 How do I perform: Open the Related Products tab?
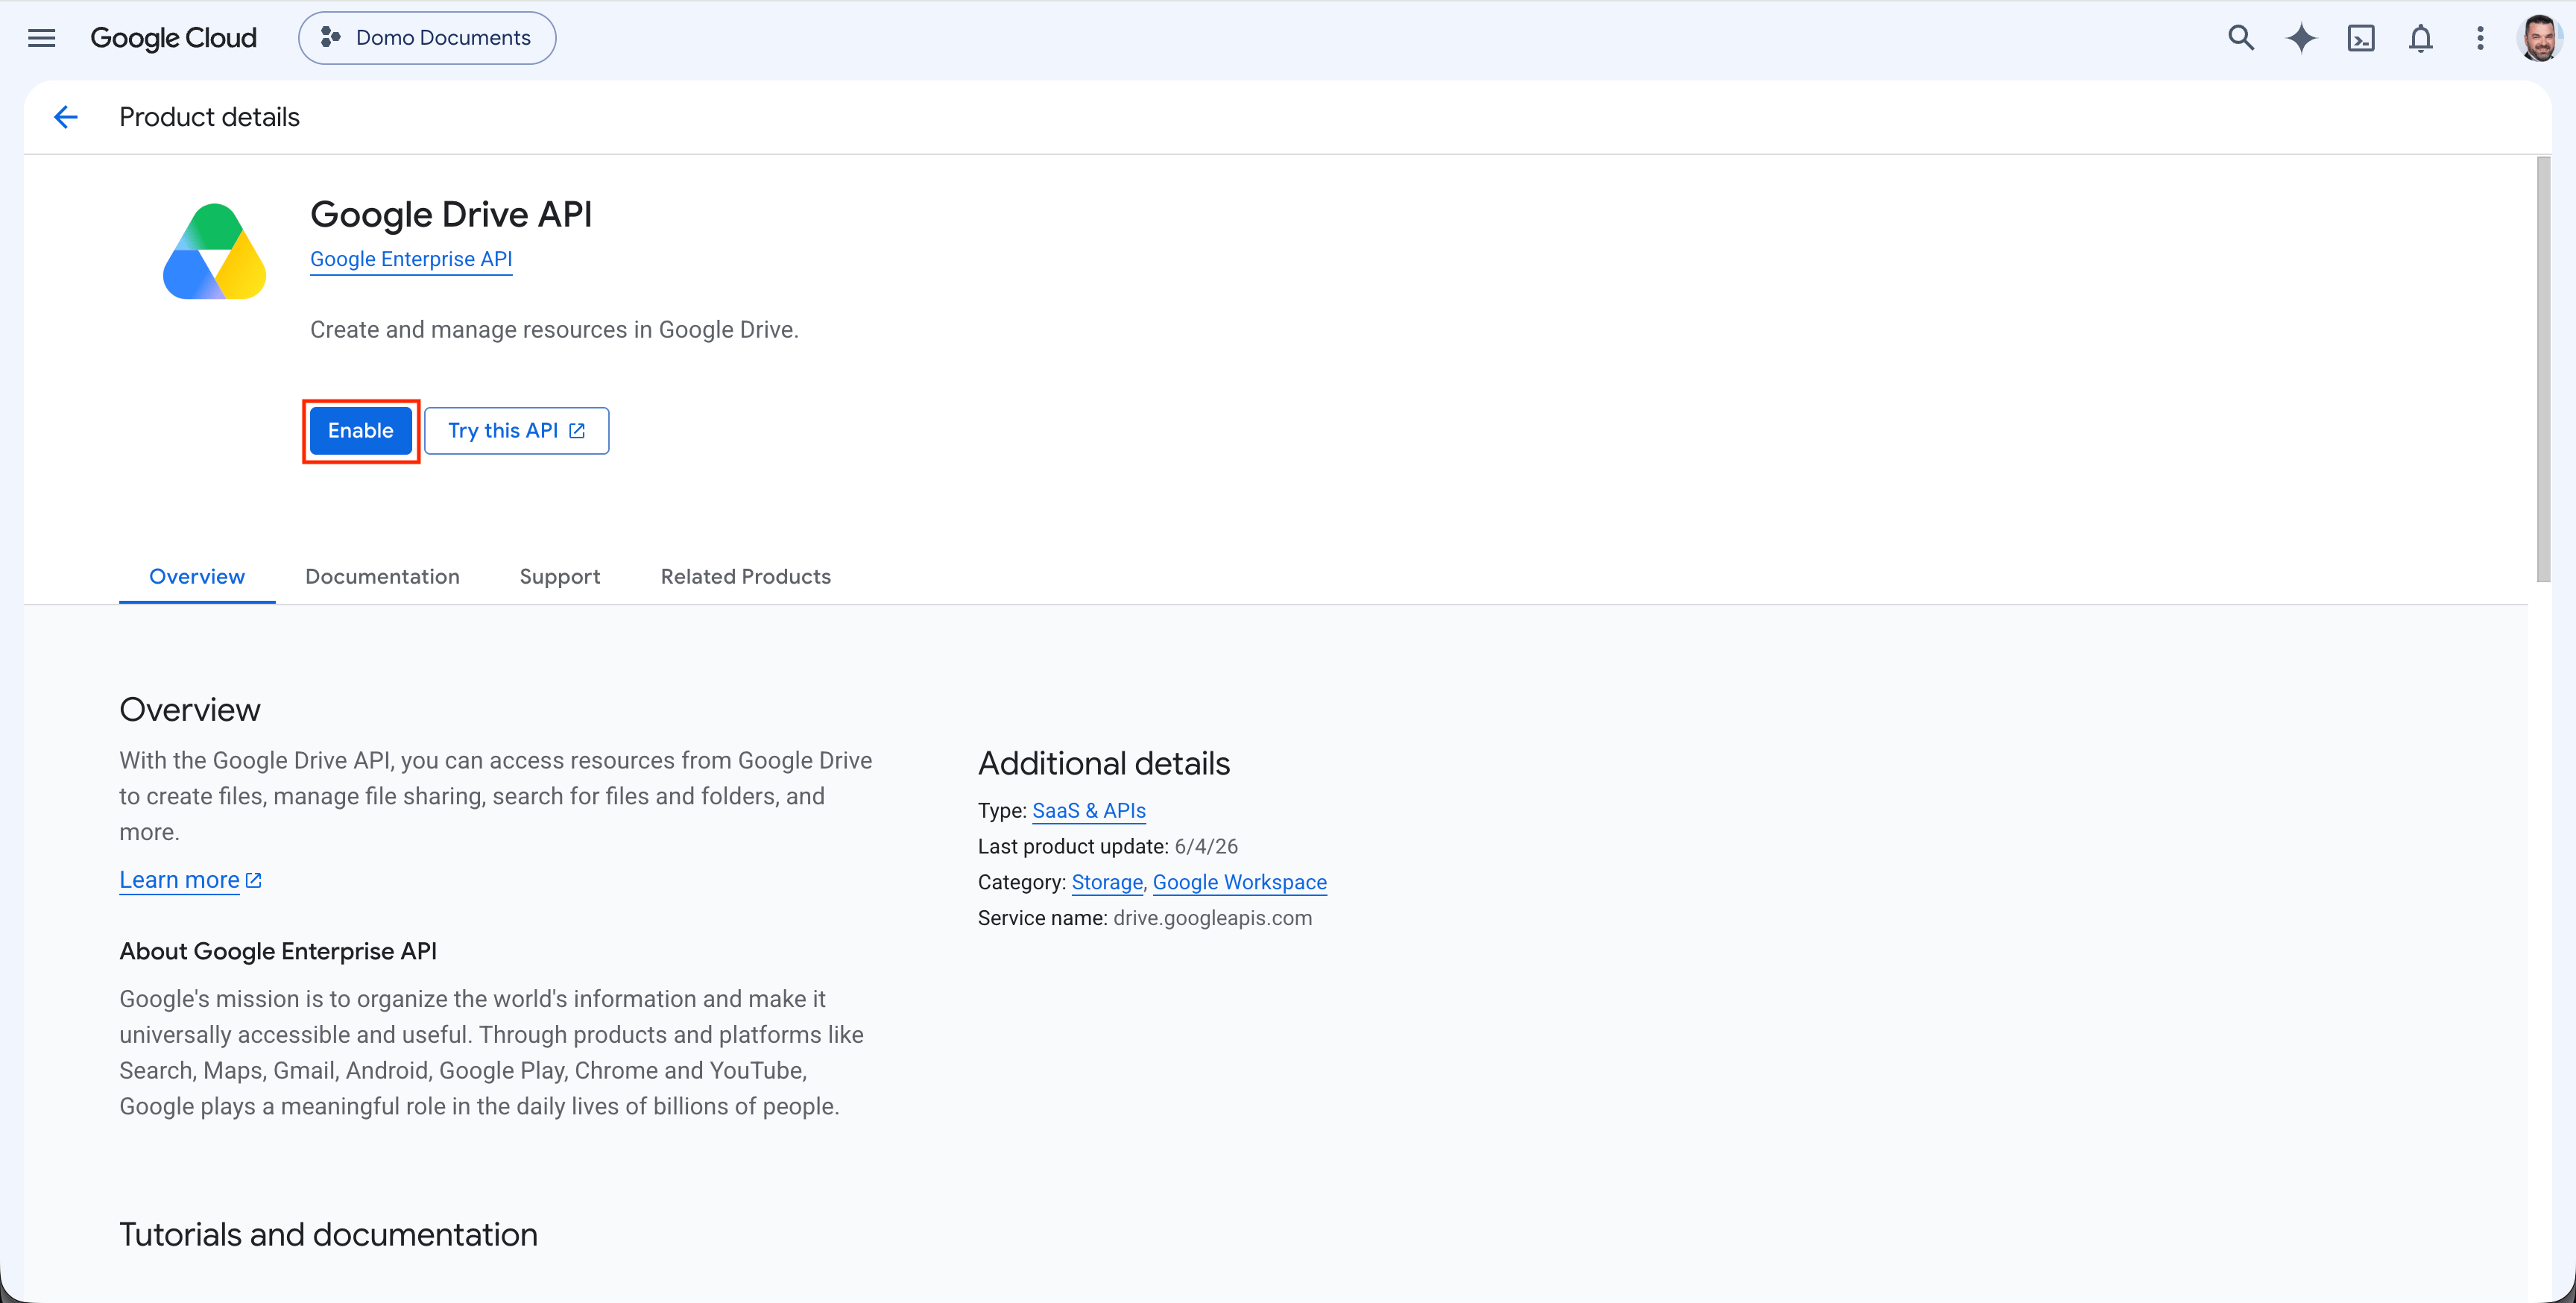[746, 576]
